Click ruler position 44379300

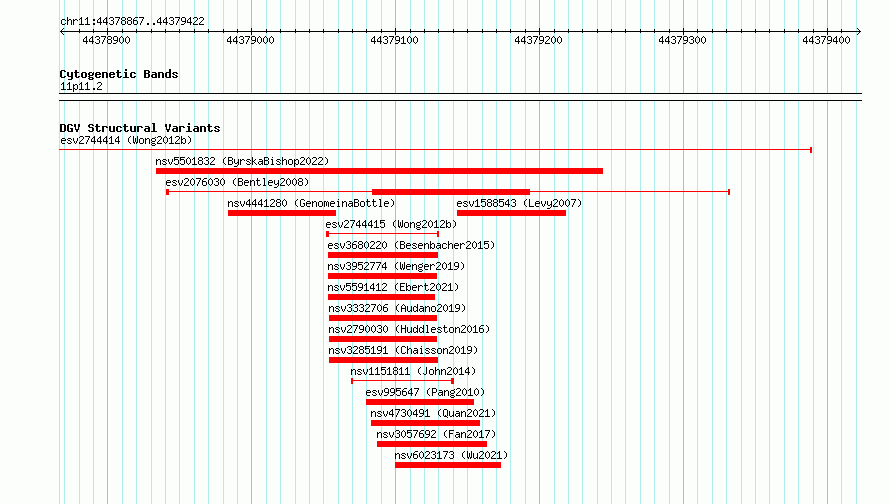coord(682,40)
